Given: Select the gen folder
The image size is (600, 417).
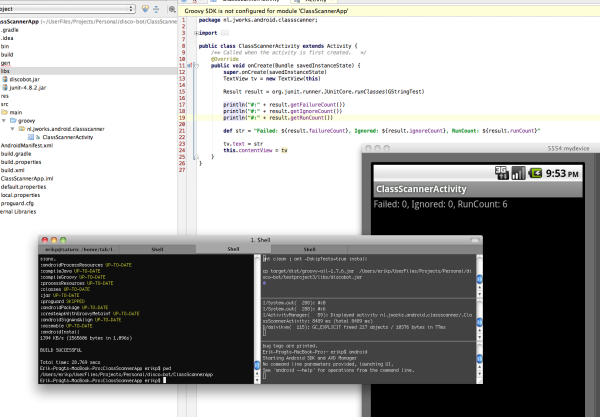Looking at the screenshot, I should pyautogui.click(x=5, y=63).
